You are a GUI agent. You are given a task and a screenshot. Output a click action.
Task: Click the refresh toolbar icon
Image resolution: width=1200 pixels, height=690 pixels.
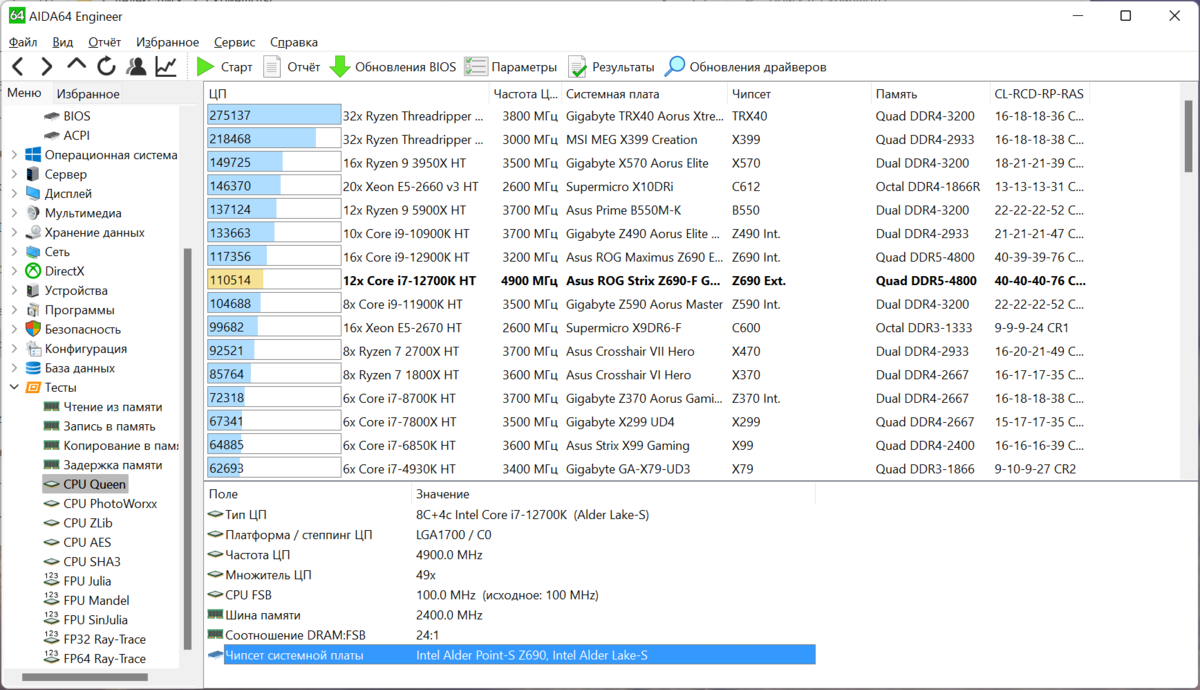(106, 67)
